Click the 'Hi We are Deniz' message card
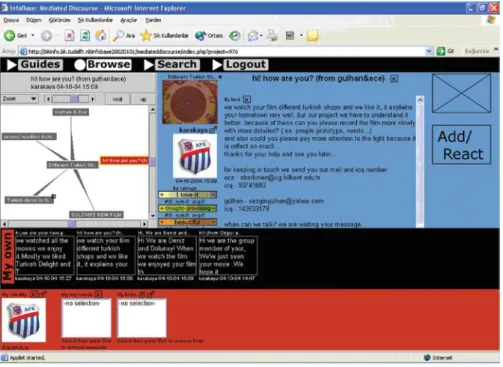 click(166, 255)
